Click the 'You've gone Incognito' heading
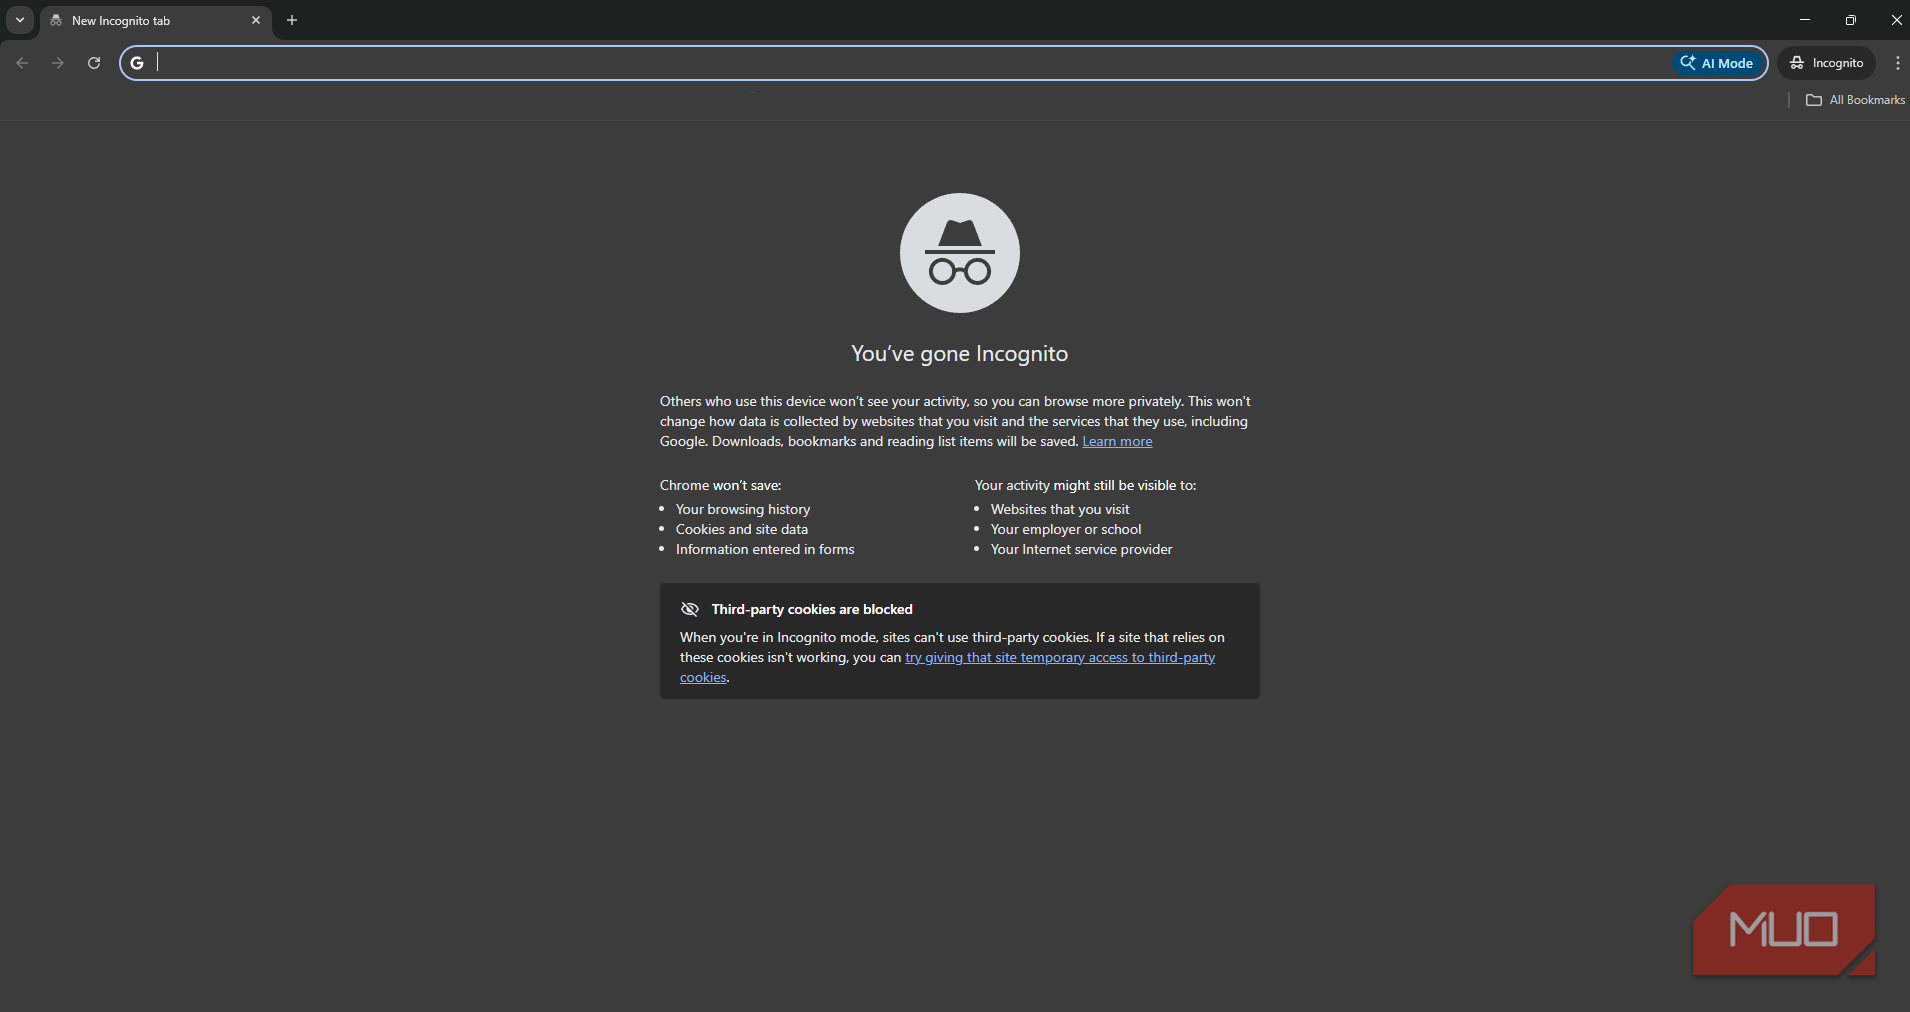Viewport: 1910px width, 1012px height. (960, 354)
